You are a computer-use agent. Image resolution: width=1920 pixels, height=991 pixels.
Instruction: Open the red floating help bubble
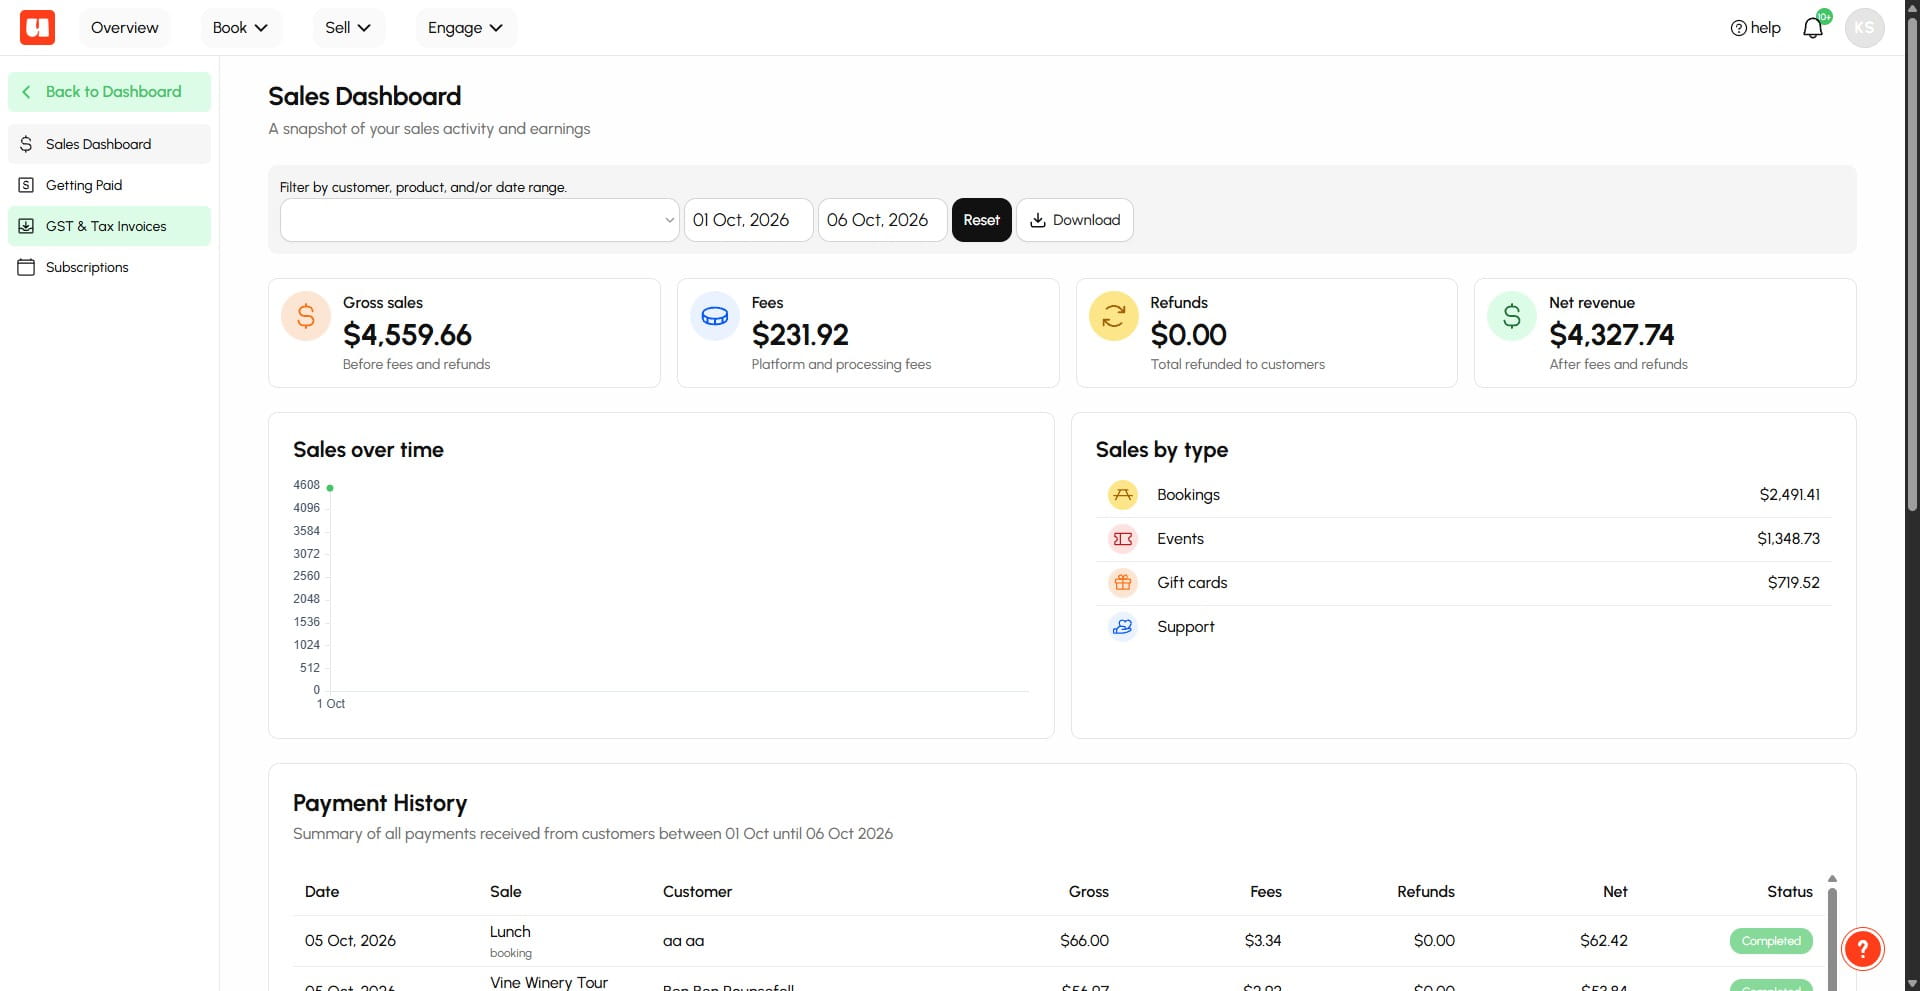[x=1862, y=949]
